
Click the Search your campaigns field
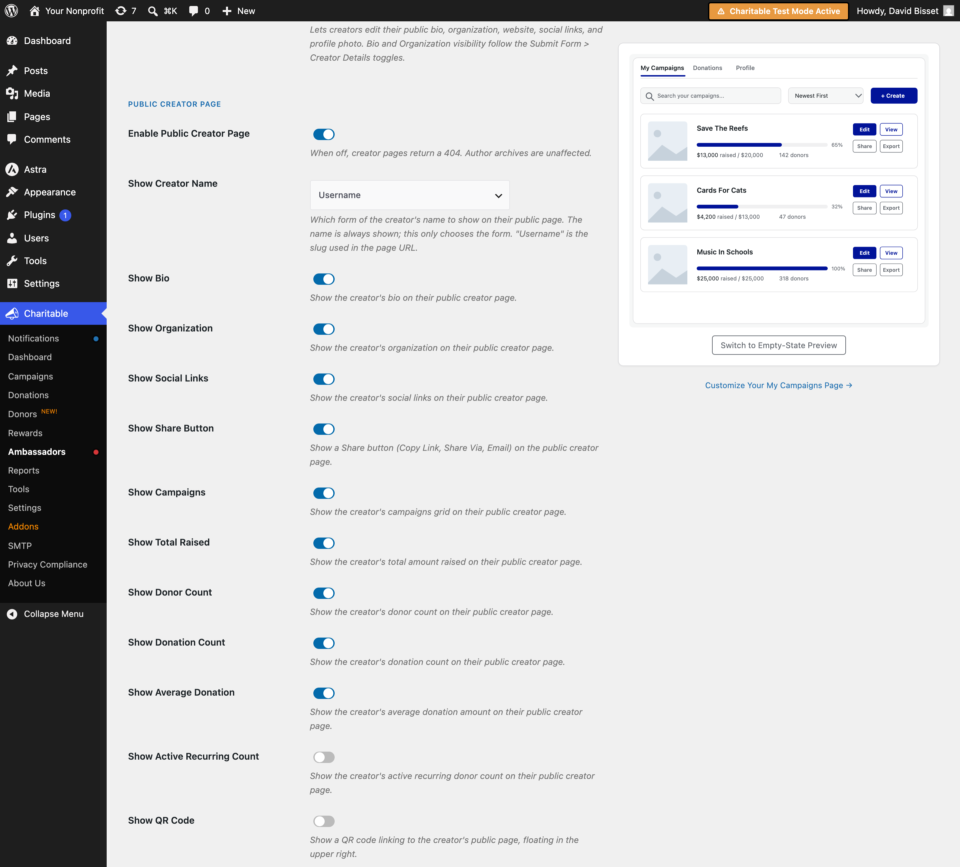(710, 96)
